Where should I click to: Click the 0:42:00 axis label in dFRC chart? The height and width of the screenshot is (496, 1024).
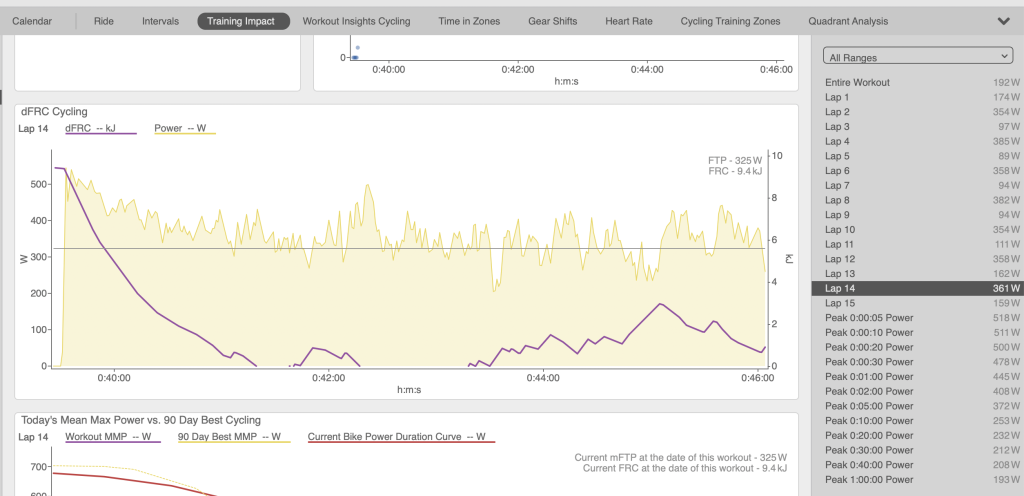tap(328, 377)
